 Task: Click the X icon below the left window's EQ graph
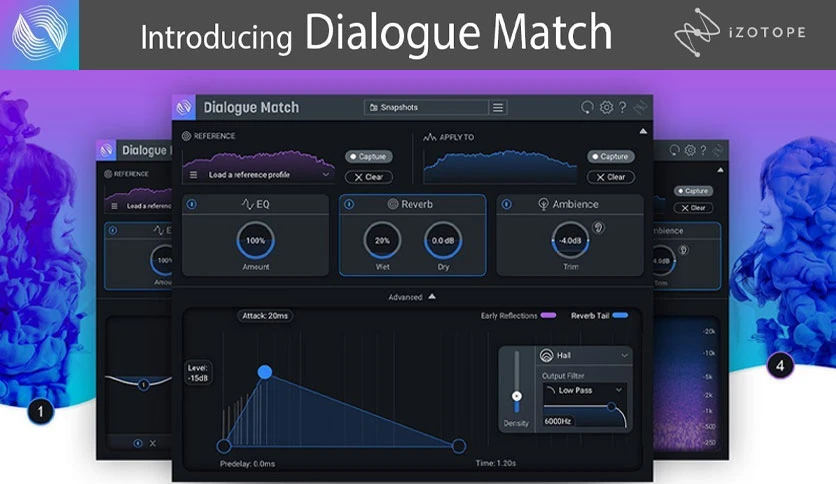pyautogui.click(x=152, y=443)
